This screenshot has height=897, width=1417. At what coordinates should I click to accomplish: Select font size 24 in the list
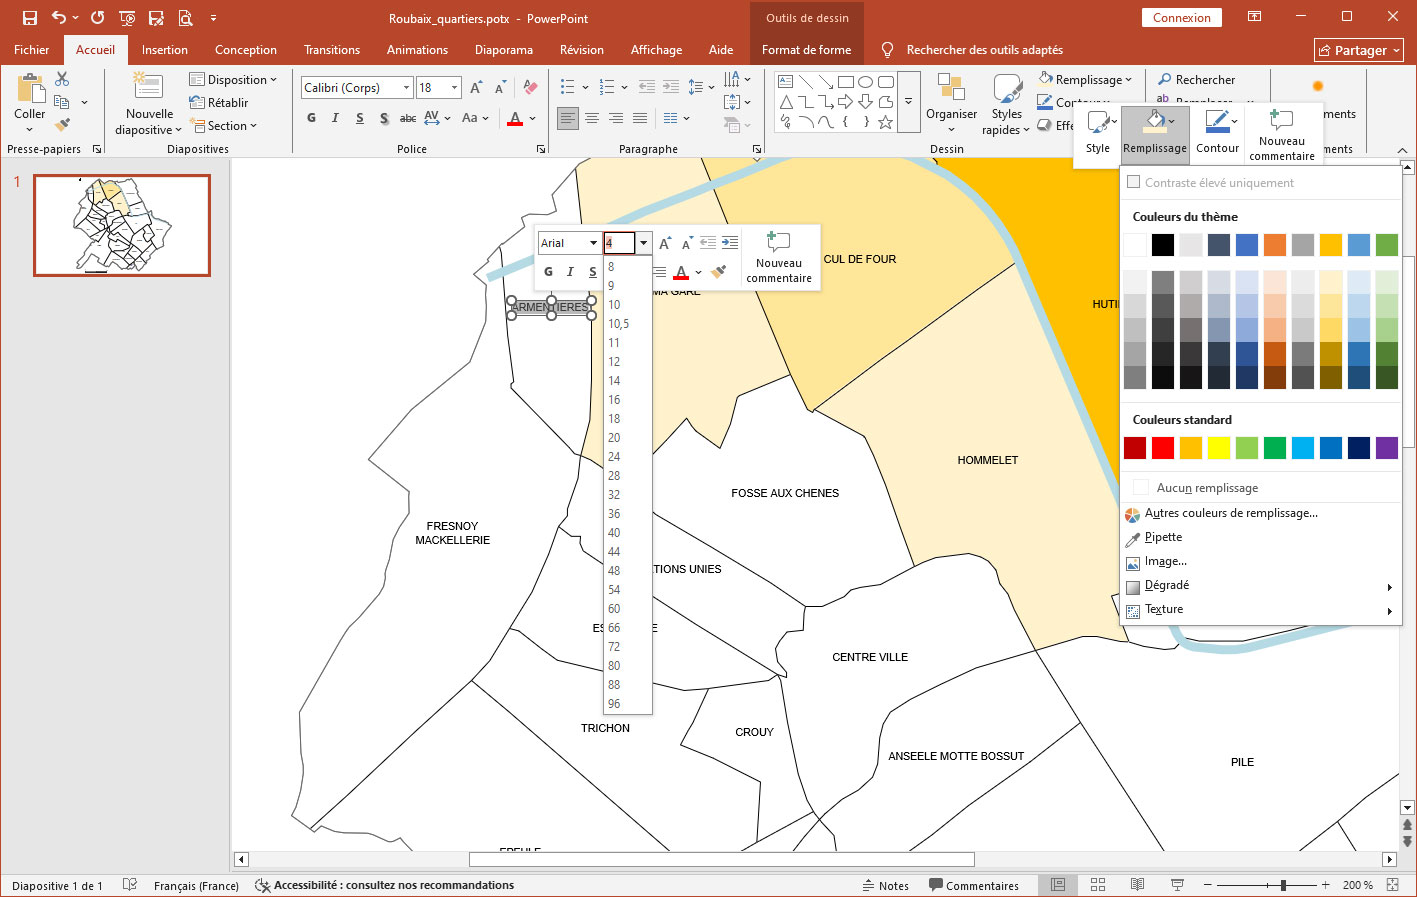pos(614,457)
